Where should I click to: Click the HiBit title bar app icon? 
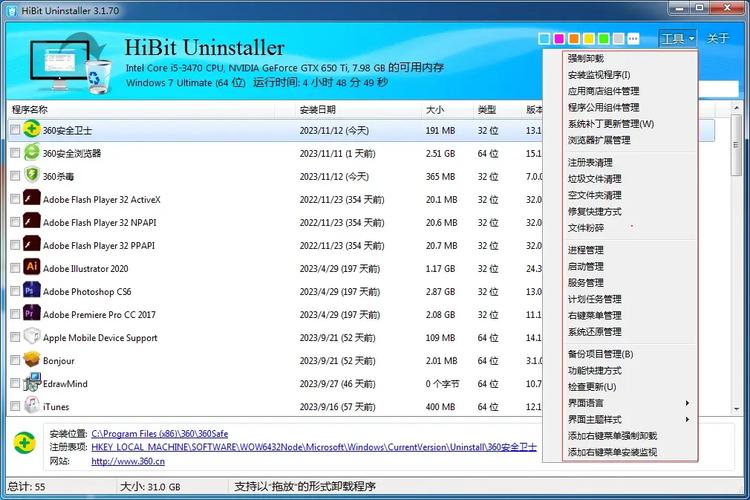[x=12, y=11]
